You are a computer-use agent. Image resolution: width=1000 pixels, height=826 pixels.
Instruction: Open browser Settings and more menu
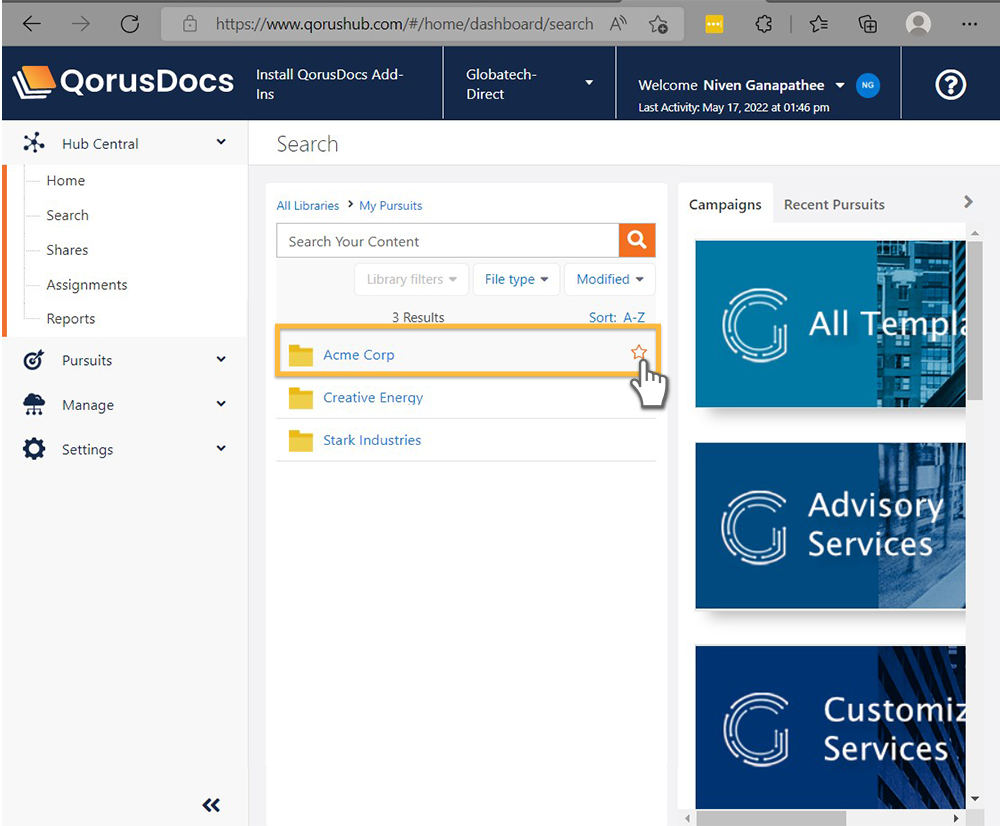[969, 24]
